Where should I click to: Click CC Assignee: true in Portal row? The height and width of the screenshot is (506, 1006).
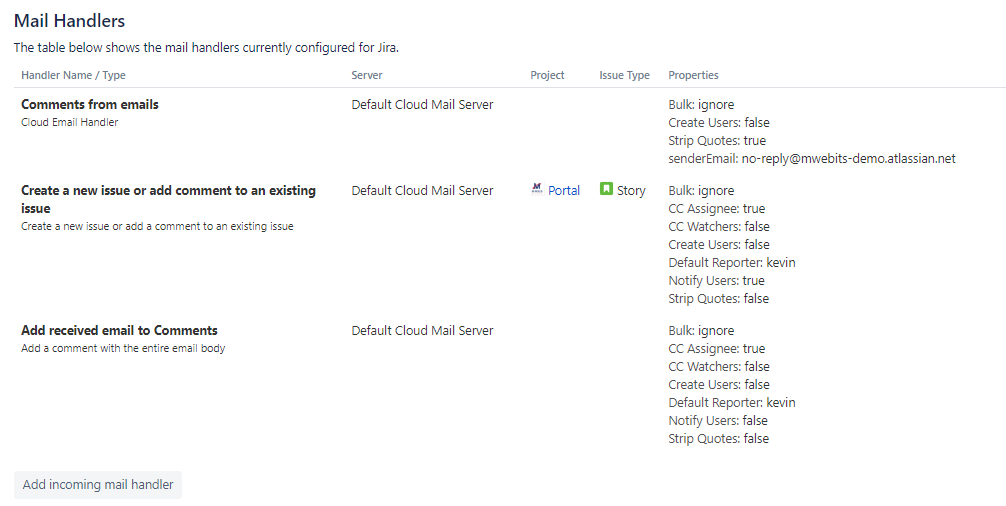(x=717, y=208)
